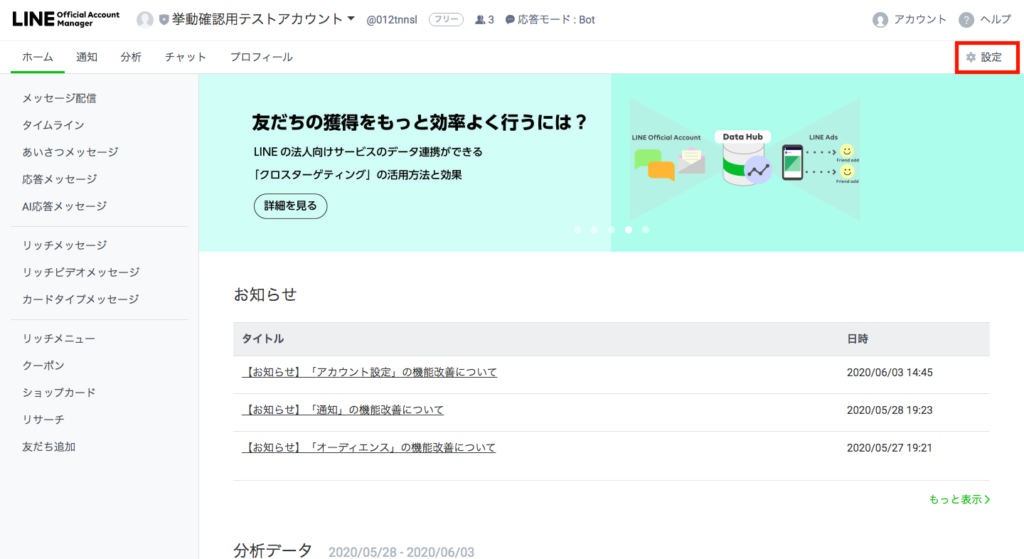This screenshot has height=559, width=1024.
Task: Open リッチメニュー in the sidebar
Action: [x=58, y=338]
